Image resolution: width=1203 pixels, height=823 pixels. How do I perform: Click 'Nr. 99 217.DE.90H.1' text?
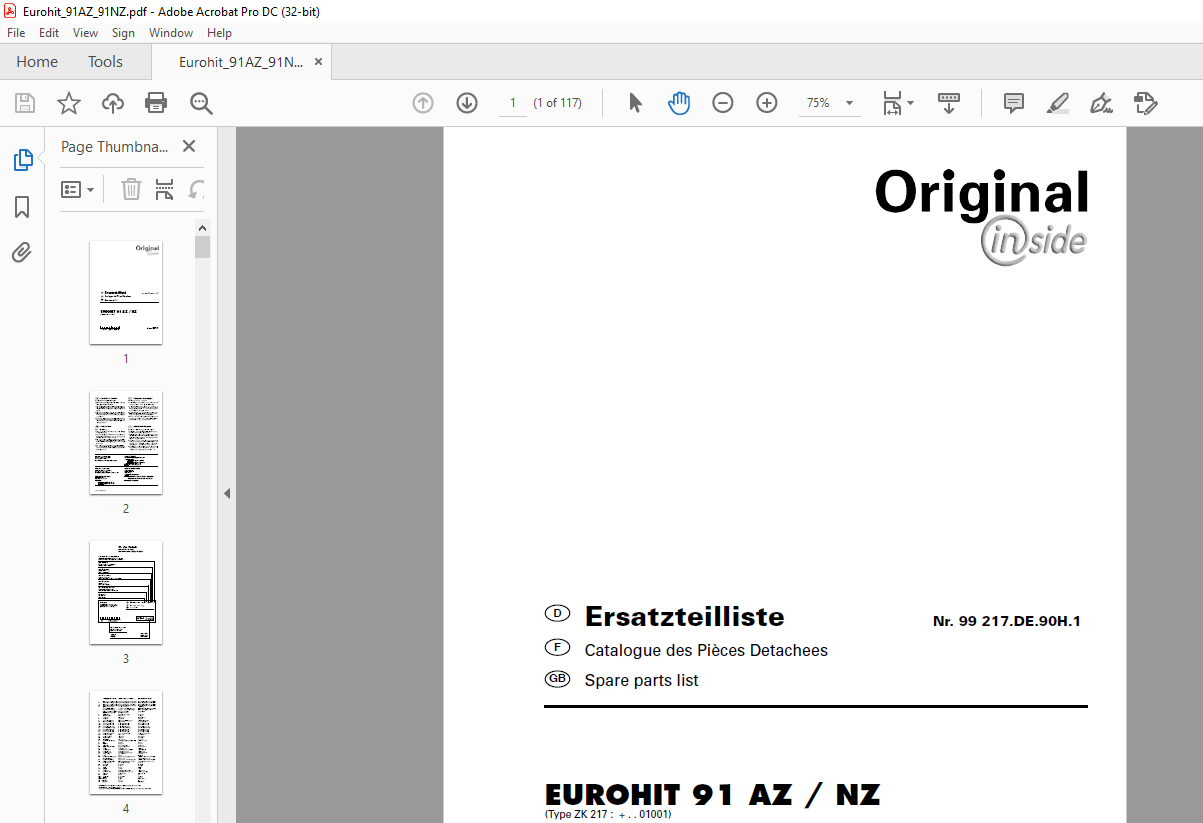point(1007,621)
